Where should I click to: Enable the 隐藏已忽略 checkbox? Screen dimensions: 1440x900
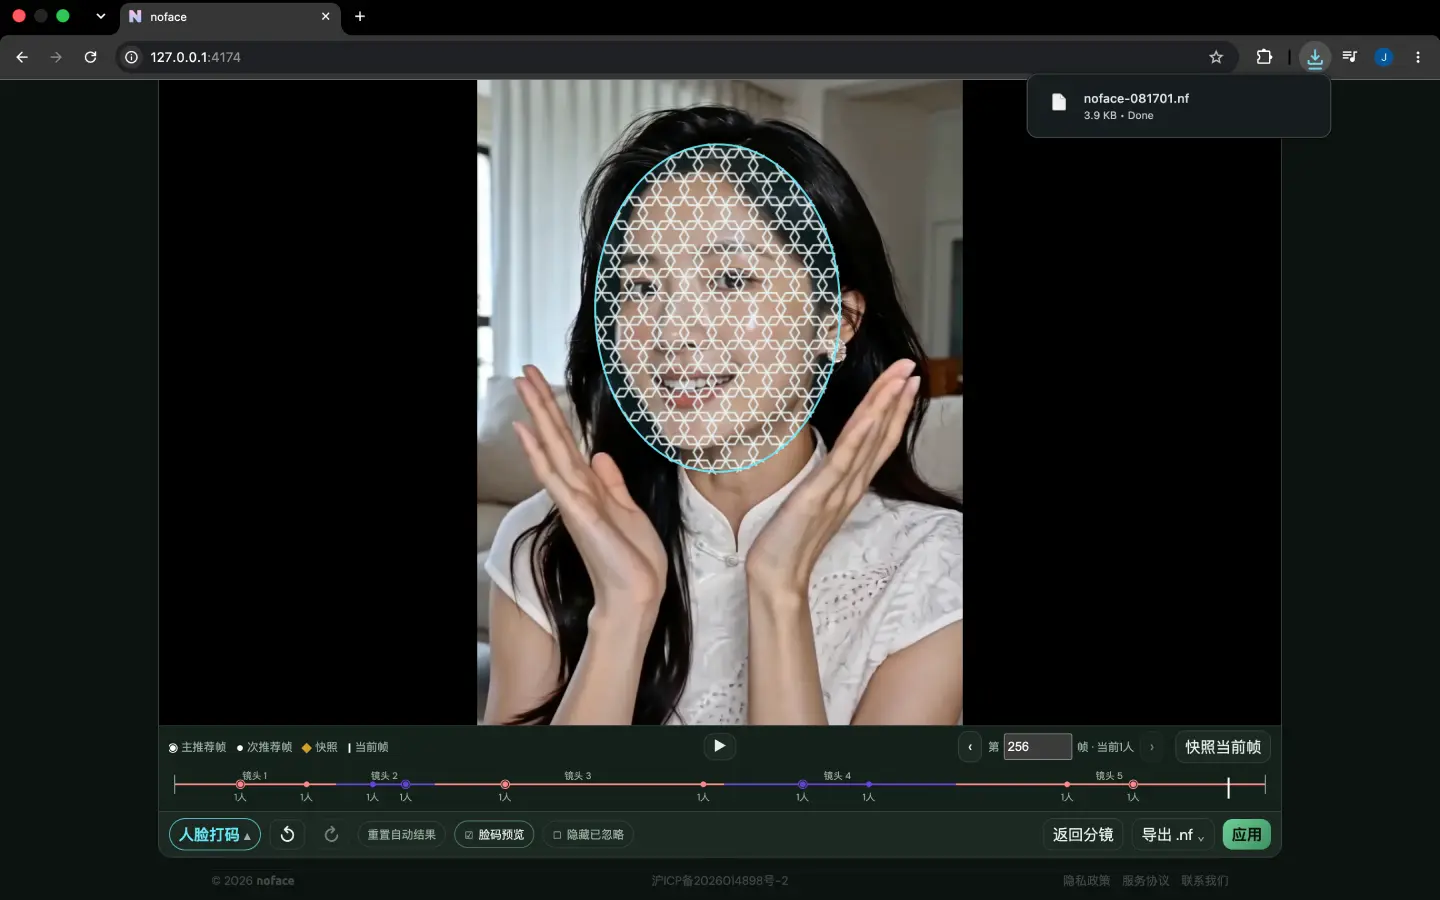[x=588, y=834]
